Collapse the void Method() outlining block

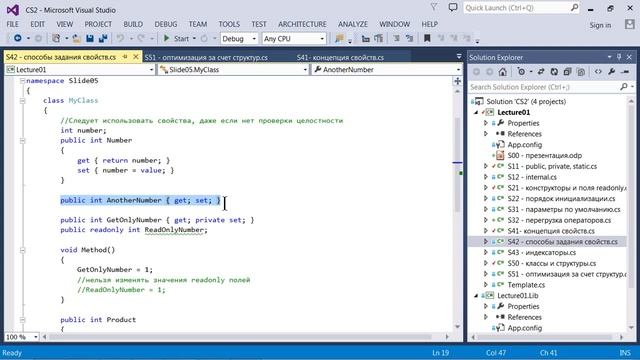pos(22,250)
